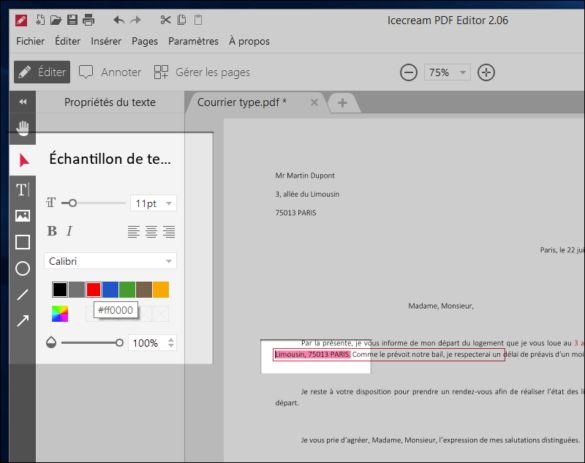Cut selection with the scissors icon
The height and width of the screenshot is (463, 585).
pos(165,20)
